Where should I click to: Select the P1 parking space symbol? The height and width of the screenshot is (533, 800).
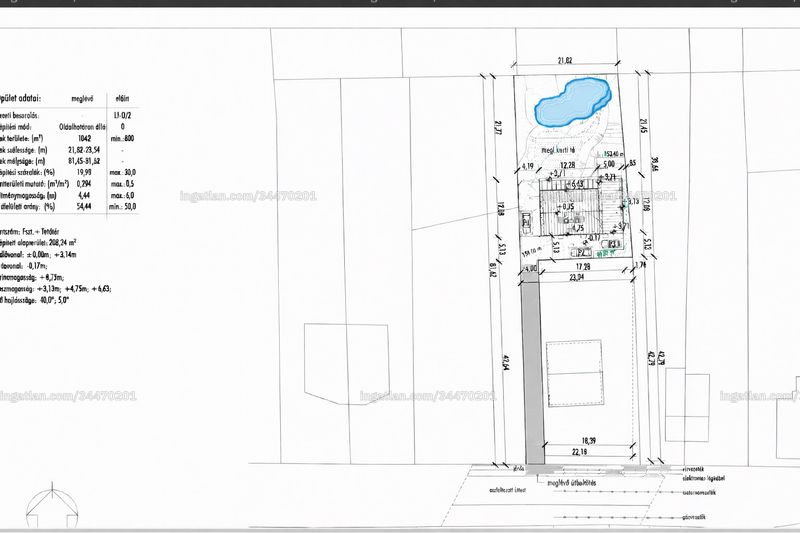tap(527, 223)
